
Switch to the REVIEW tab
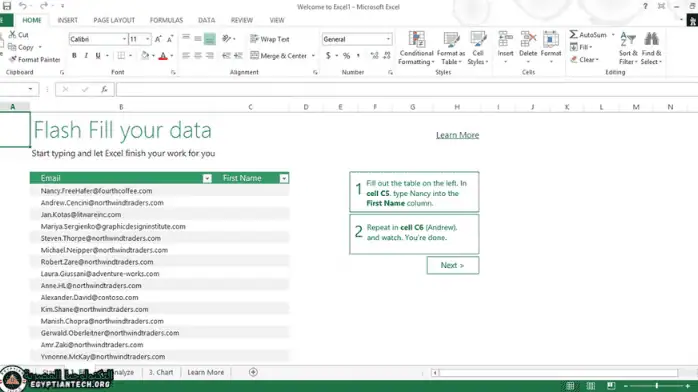coord(242,20)
